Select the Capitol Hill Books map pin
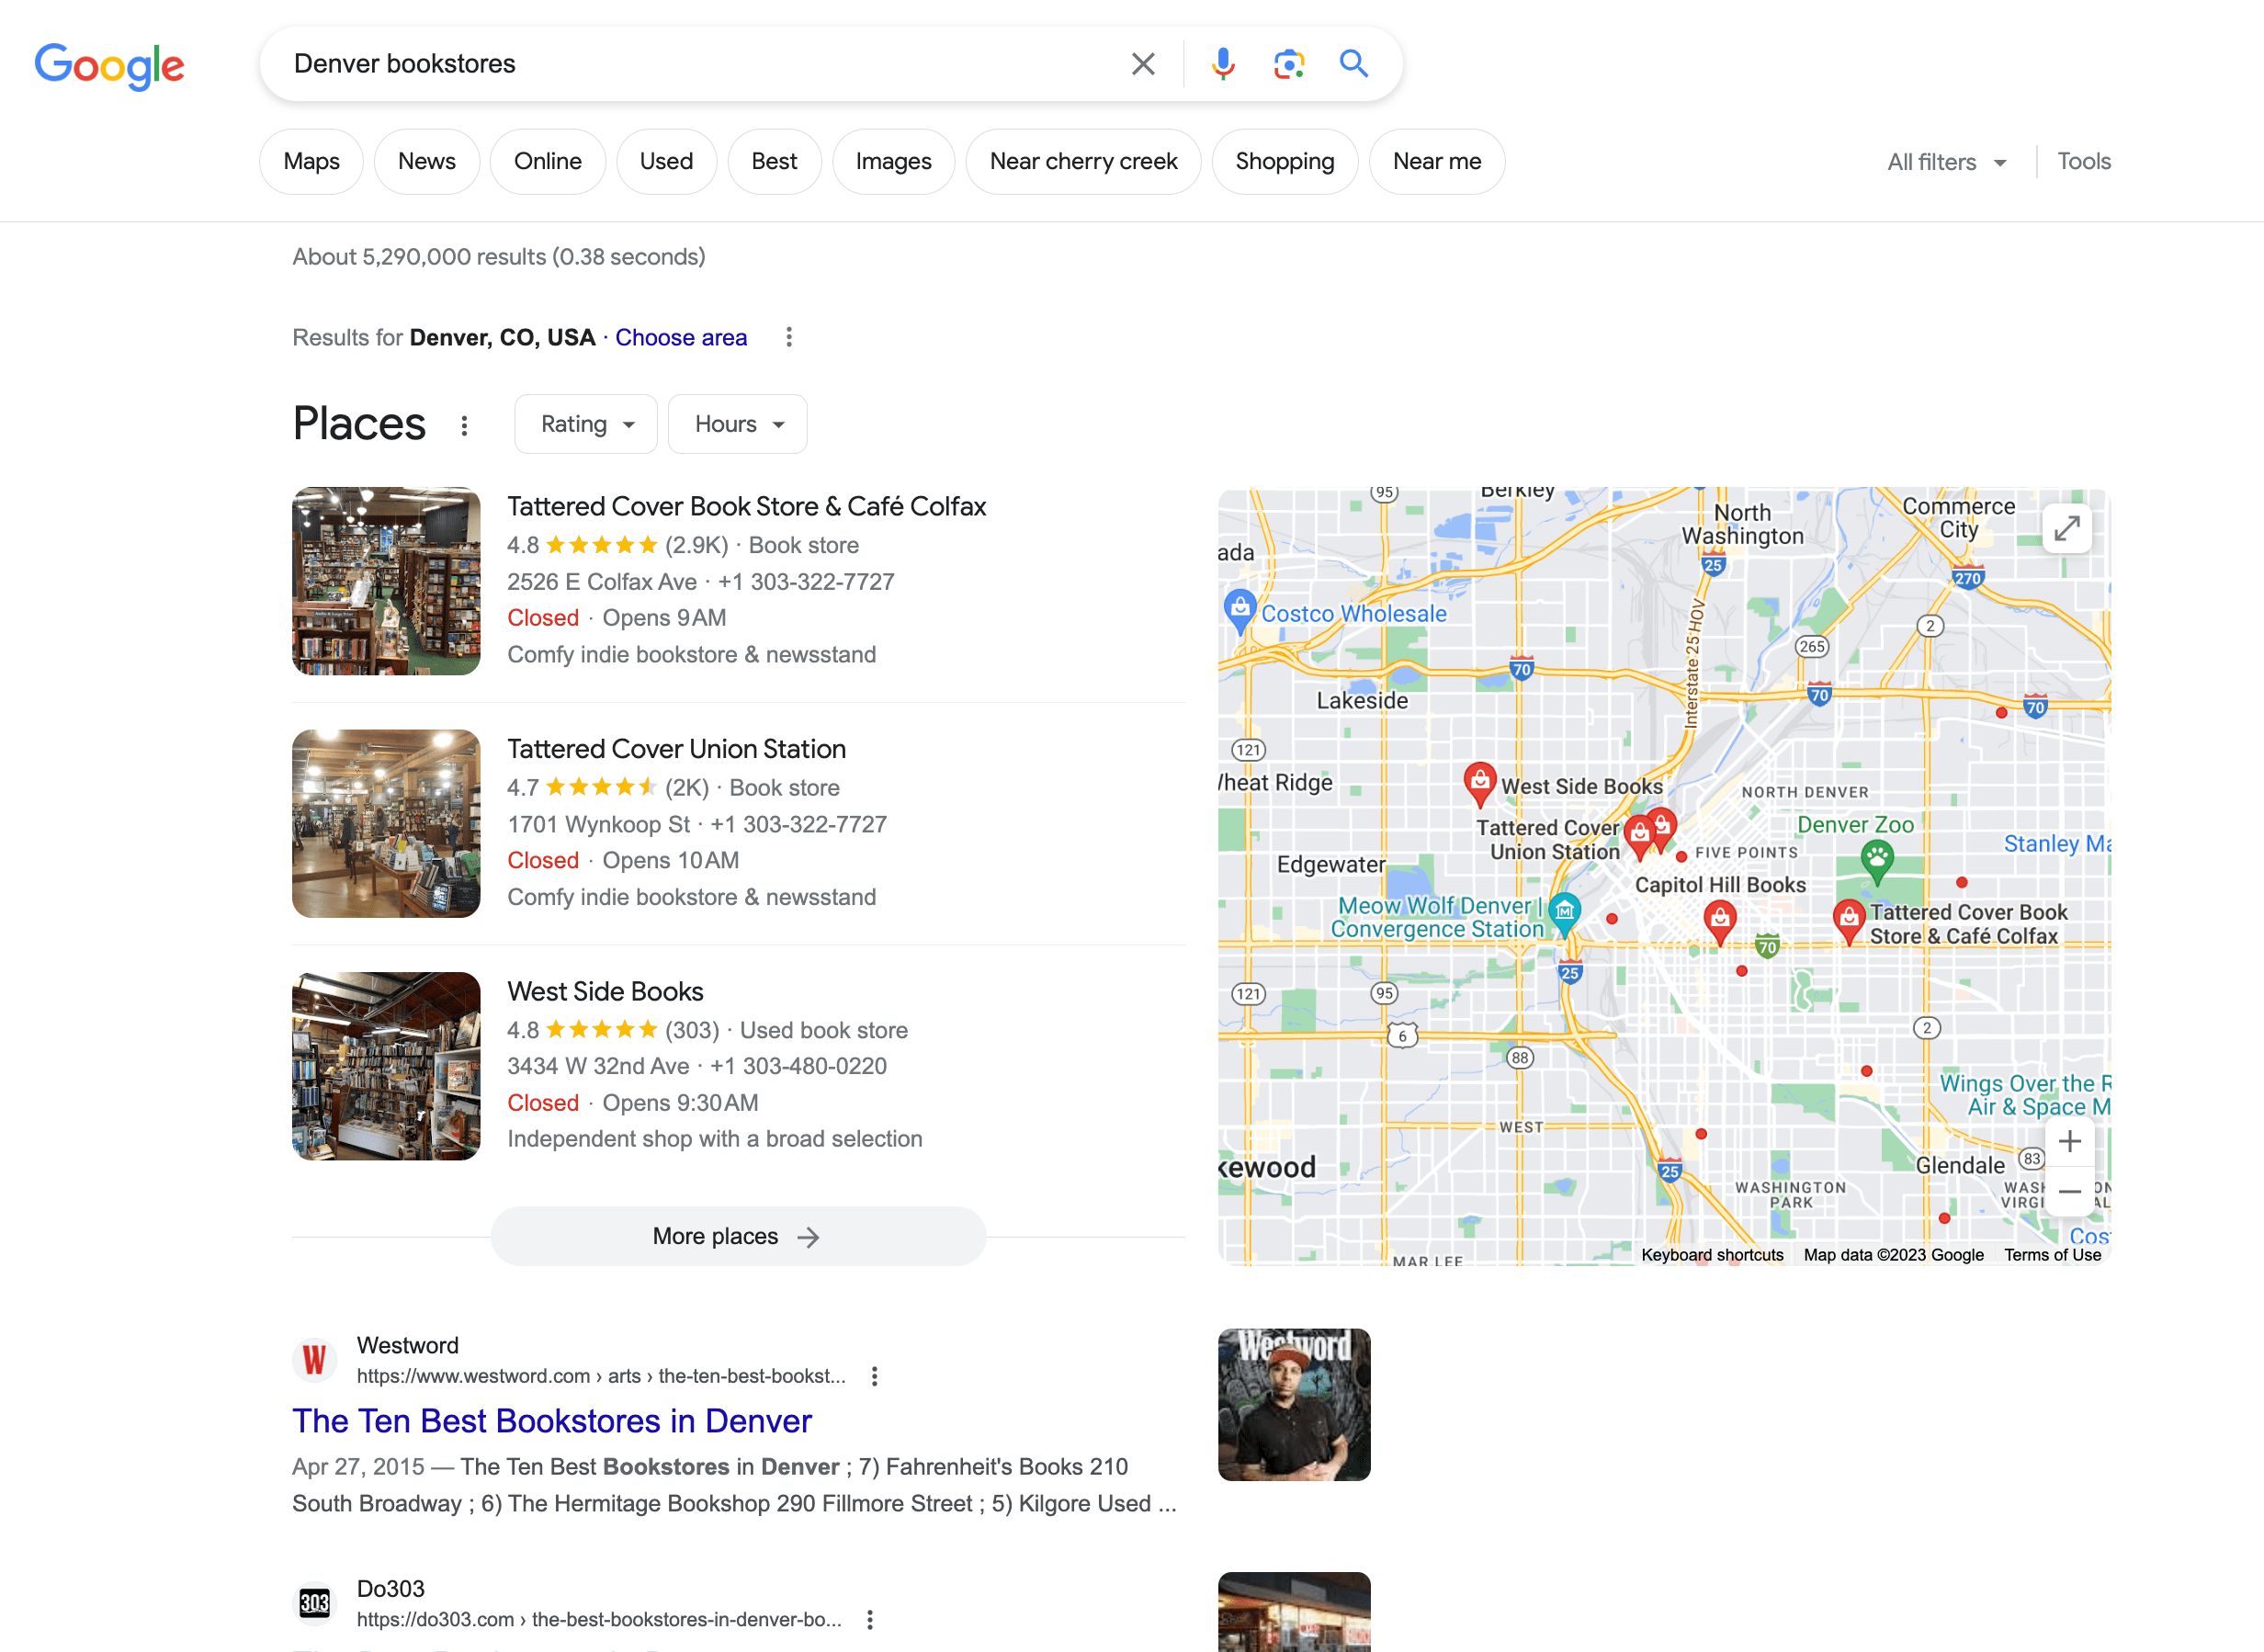 1719,921
